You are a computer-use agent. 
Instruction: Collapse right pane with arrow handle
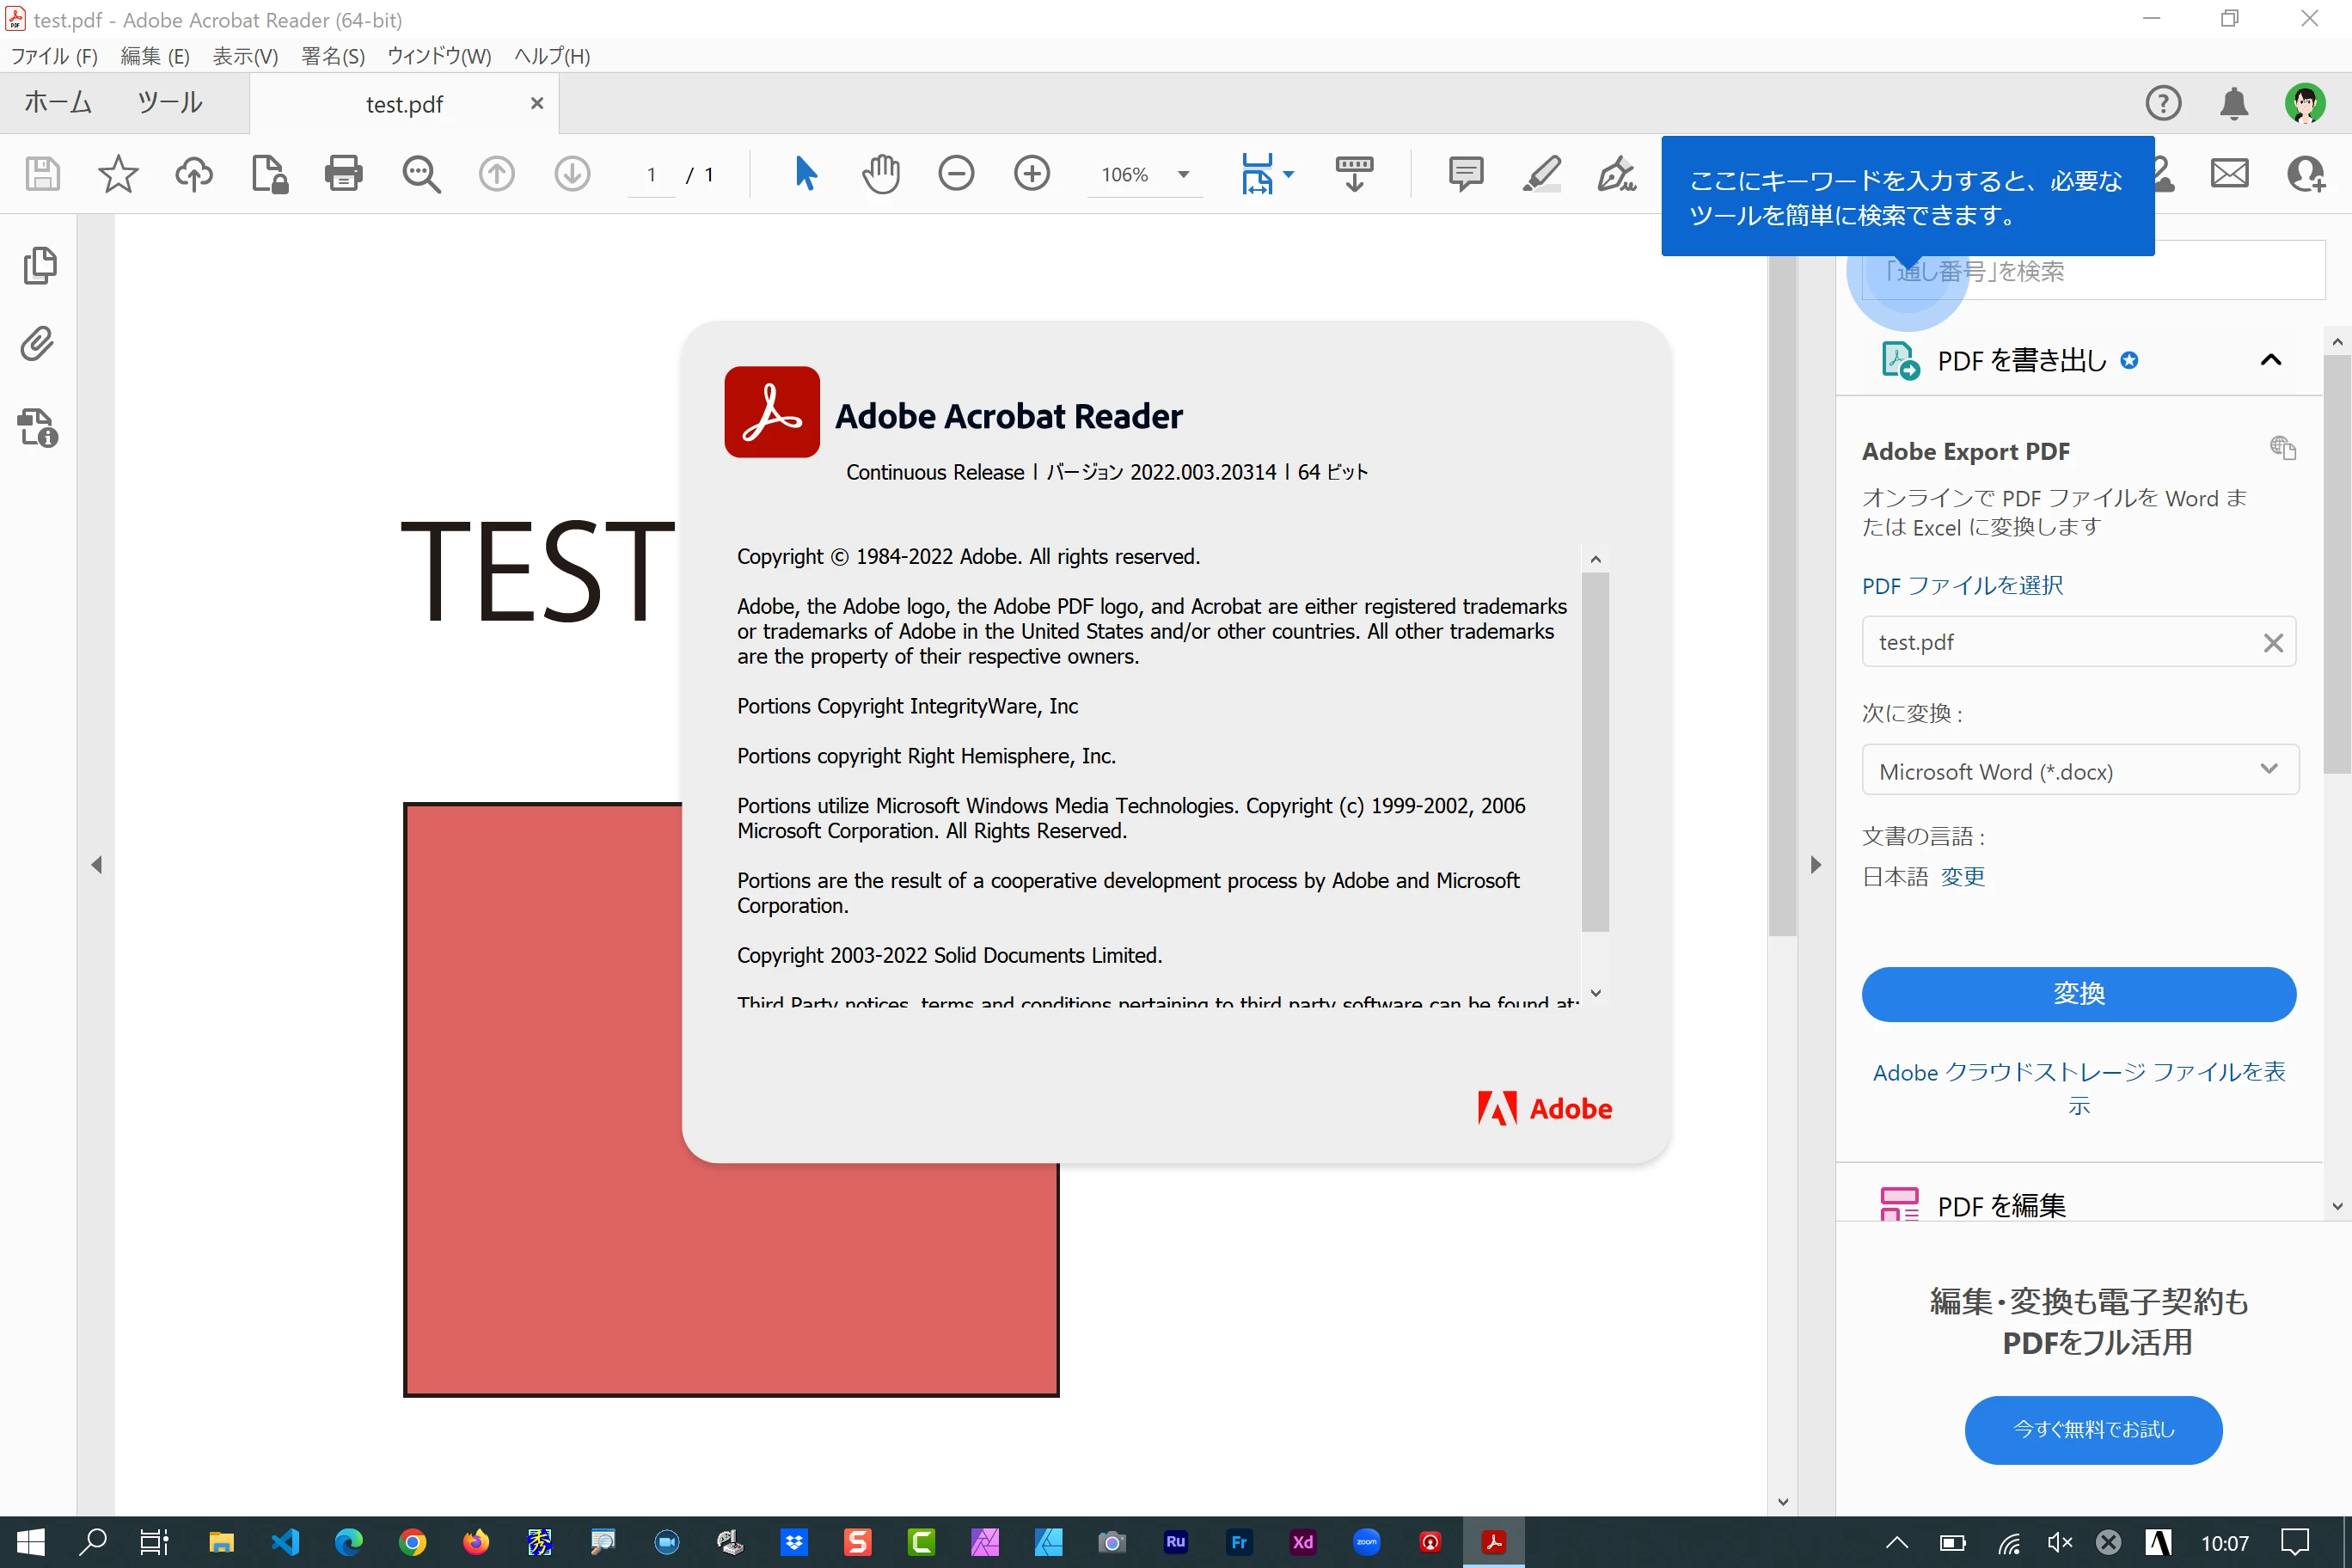[1815, 865]
